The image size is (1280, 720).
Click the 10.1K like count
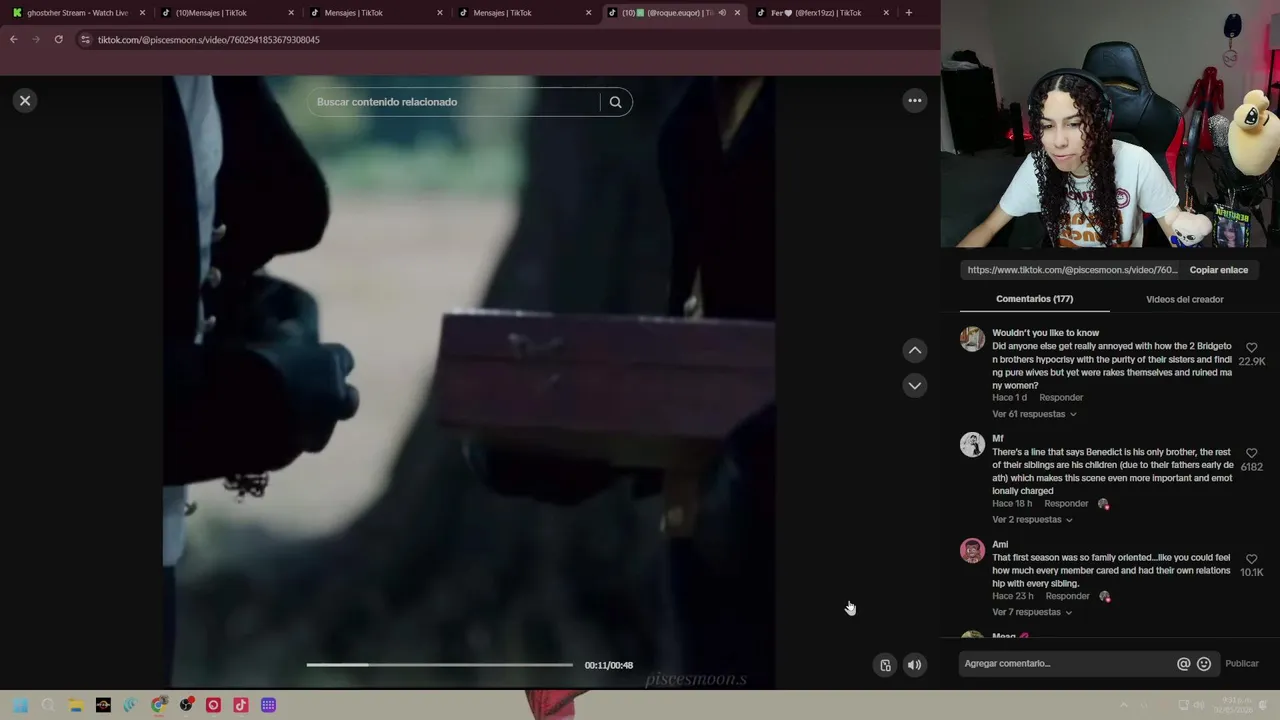click(1252, 573)
